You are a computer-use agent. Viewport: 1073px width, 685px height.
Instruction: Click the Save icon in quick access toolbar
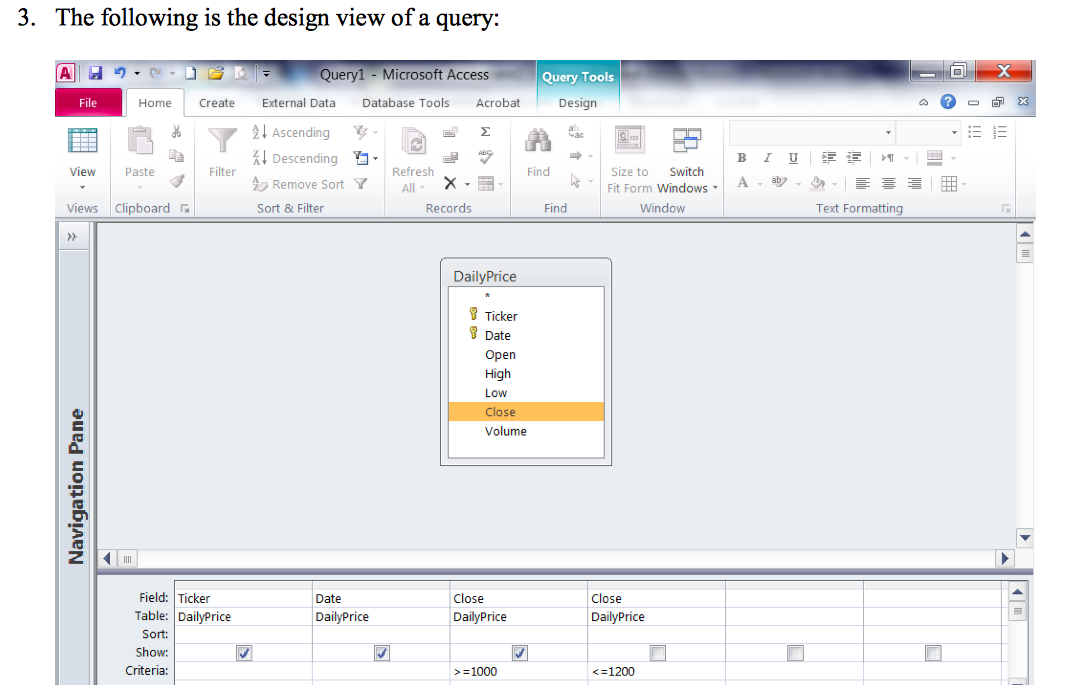click(x=96, y=73)
